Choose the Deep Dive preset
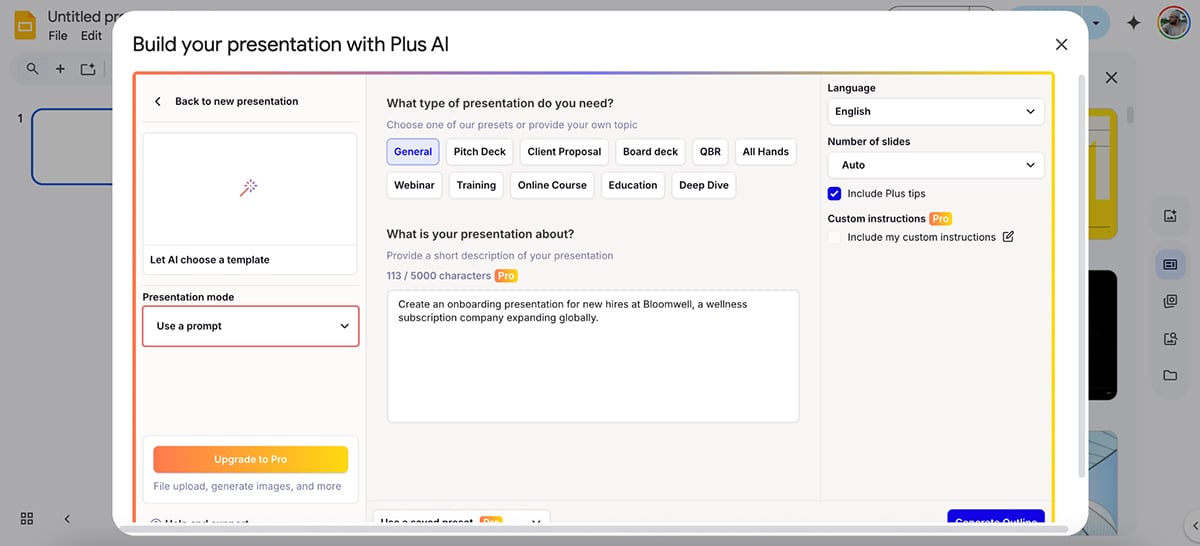Screen dimensions: 1200x546 click(x=704, y=185)
